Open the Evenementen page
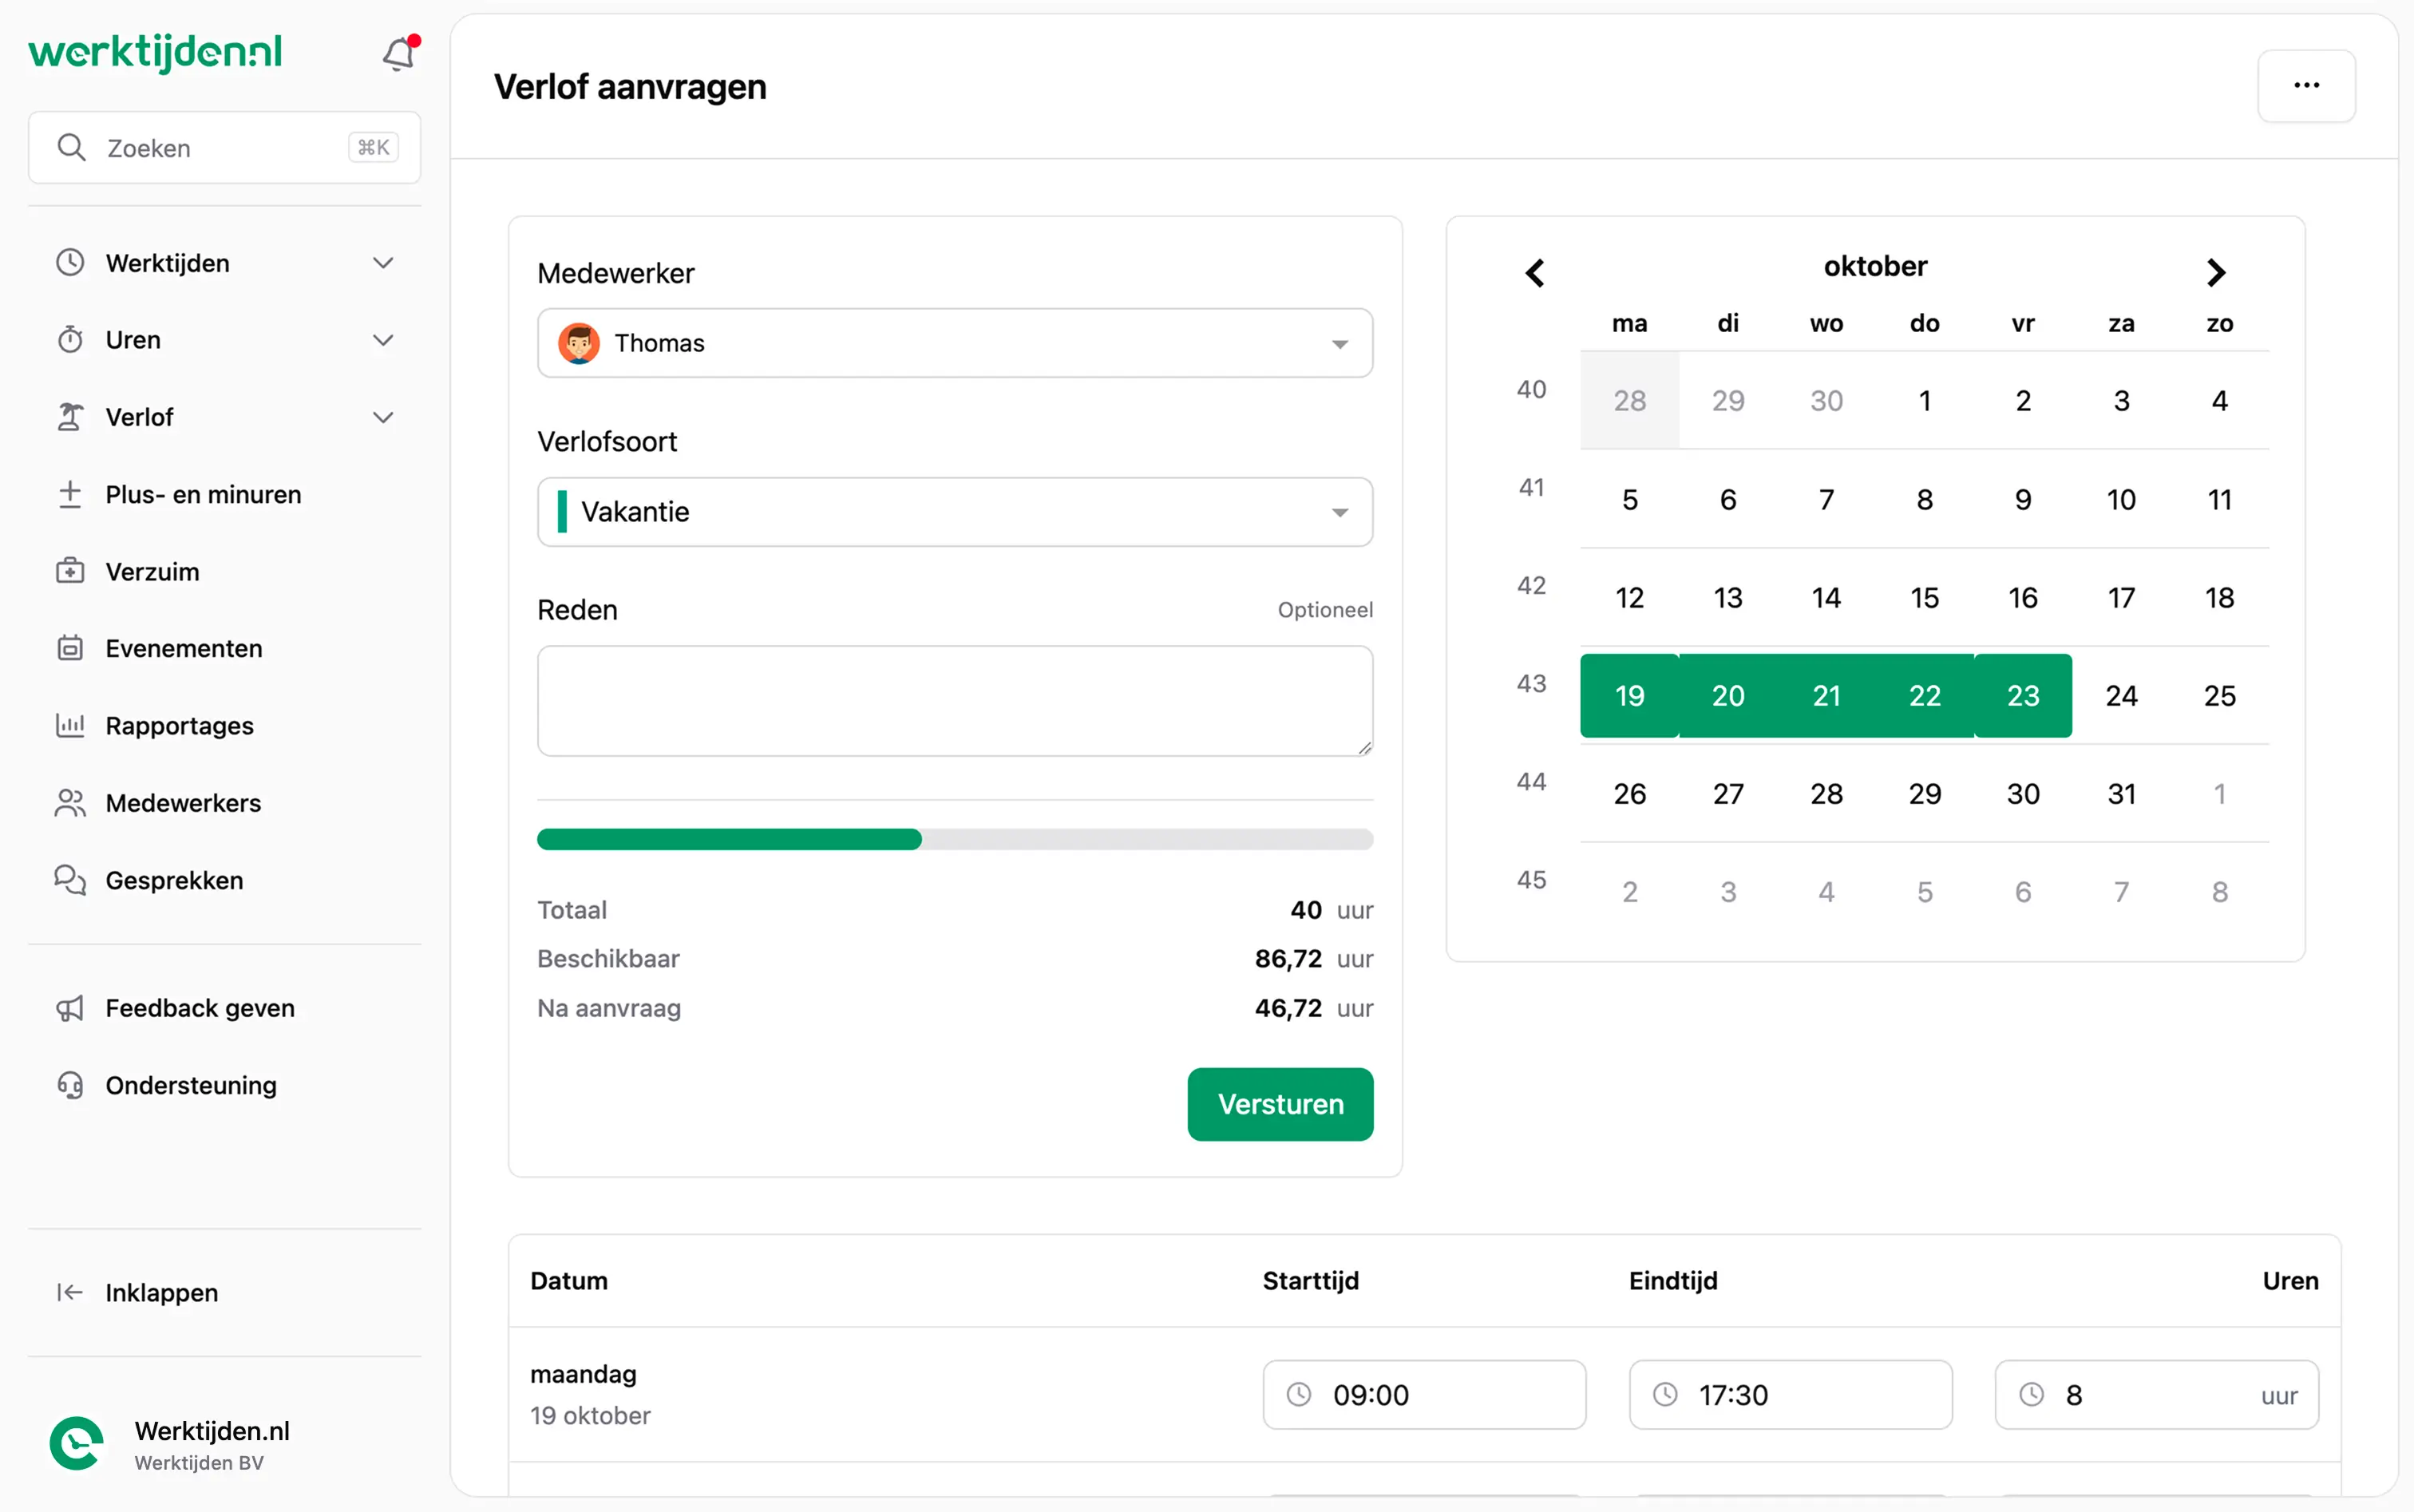The width and height of the screenshot is (2414, 1512). pyautogui.click(x=184, y=648)
